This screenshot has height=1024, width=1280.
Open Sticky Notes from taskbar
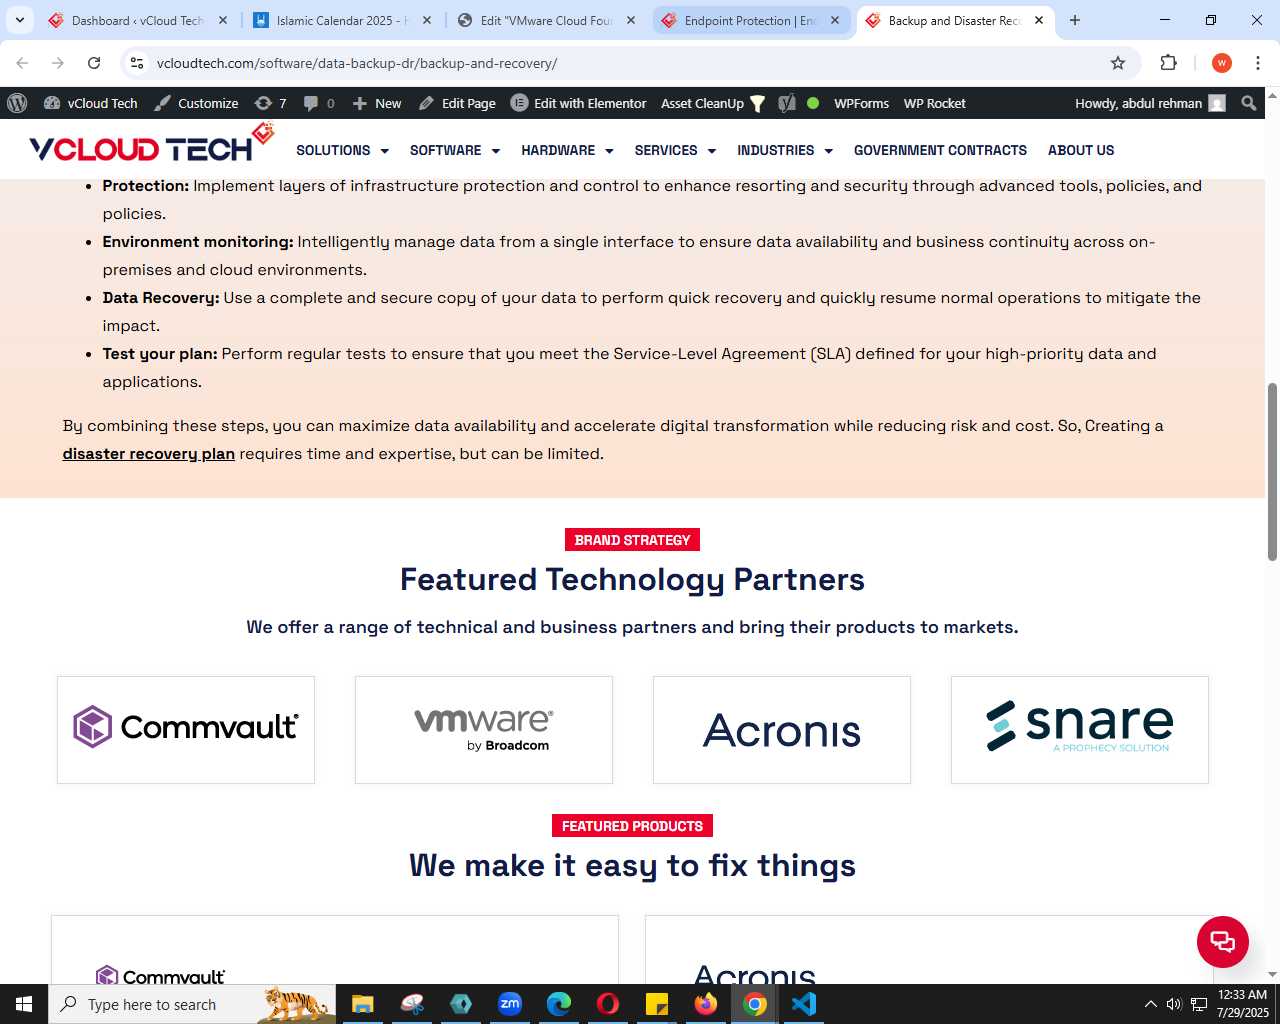(x=657, y=1004)
